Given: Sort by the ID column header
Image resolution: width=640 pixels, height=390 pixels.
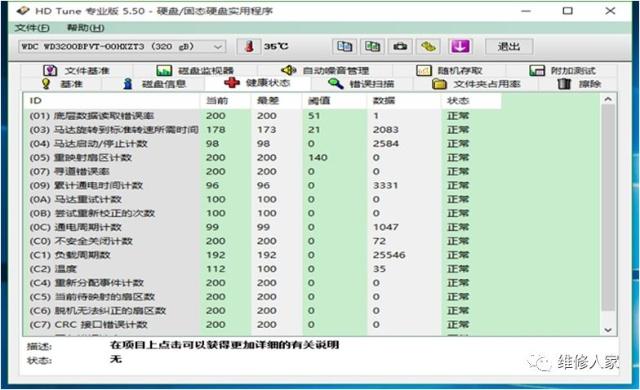Looking at the screenshot, I should [x=112, y=101].
